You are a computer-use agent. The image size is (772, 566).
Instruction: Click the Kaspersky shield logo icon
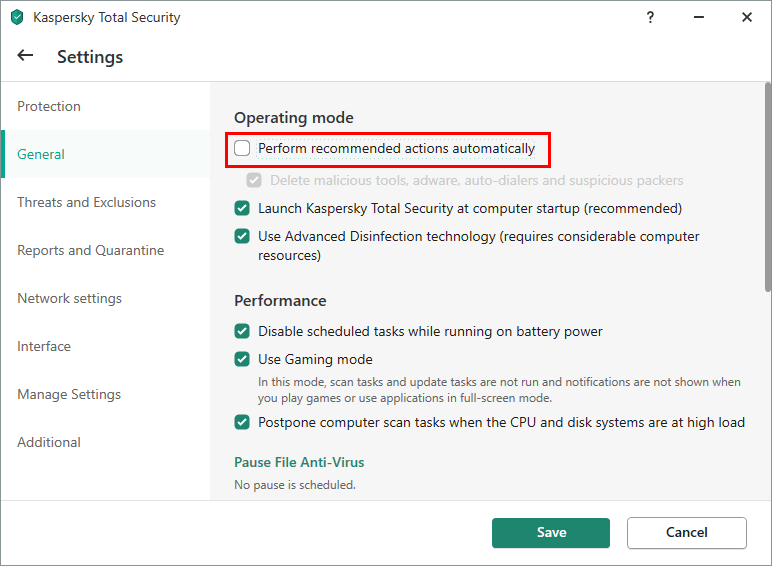17,17
